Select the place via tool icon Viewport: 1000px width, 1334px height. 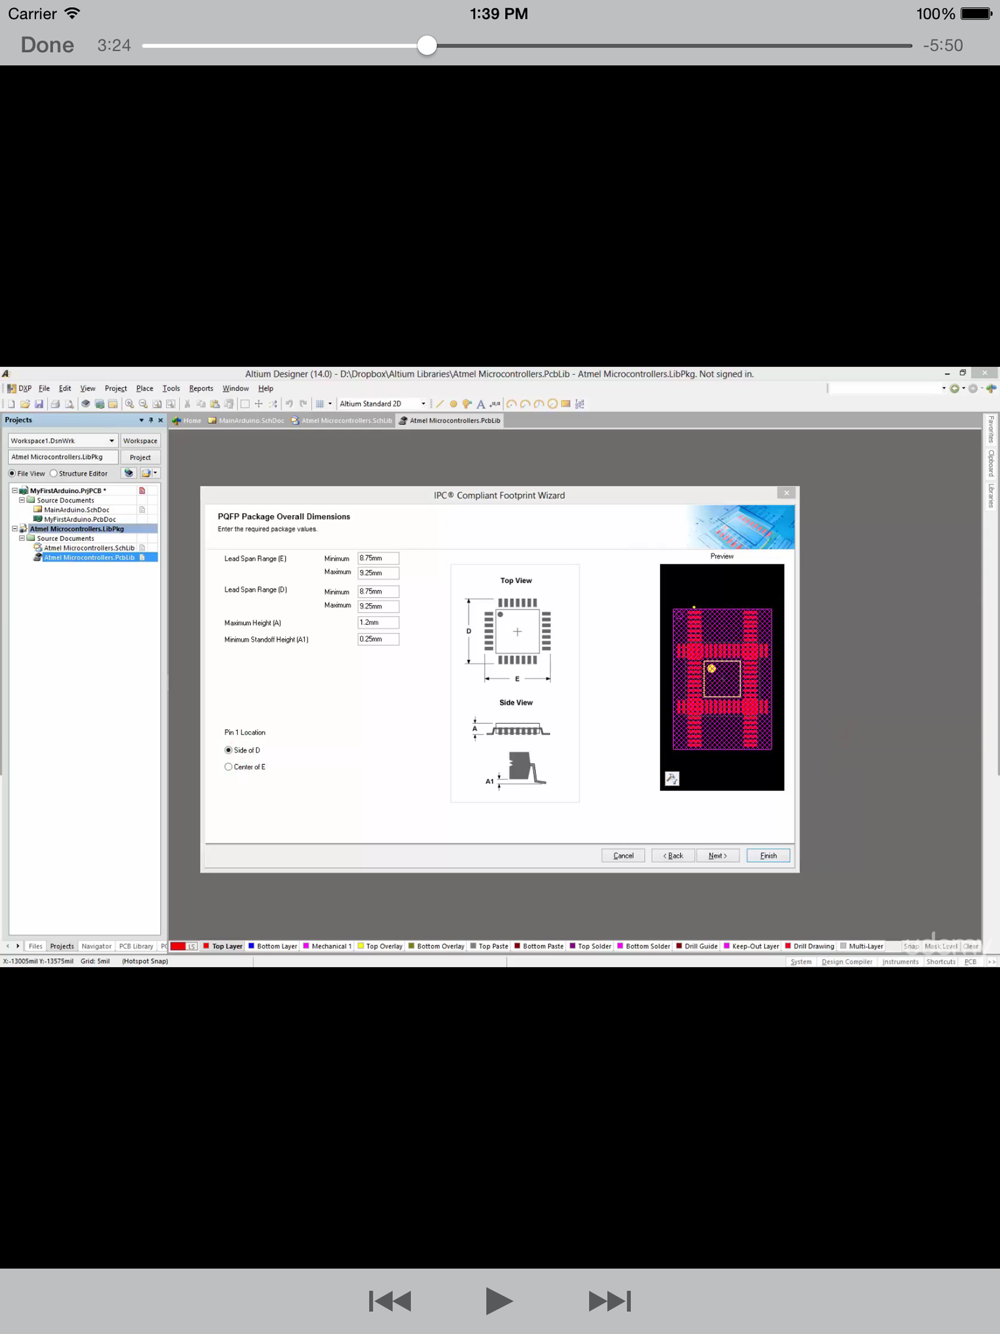(x=467, y=404)
